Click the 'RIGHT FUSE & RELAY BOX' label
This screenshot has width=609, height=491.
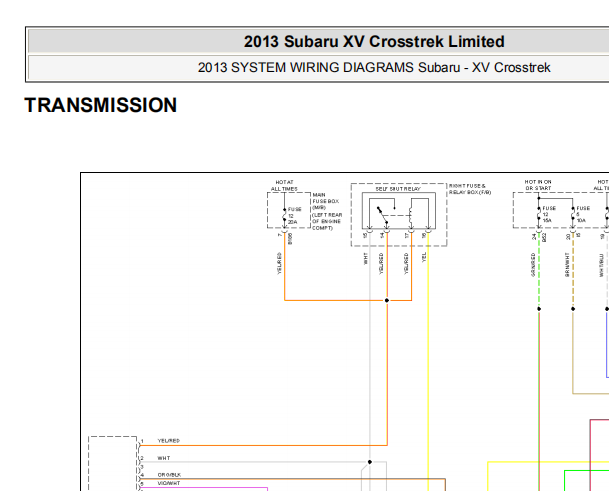(x=470, y=189)
